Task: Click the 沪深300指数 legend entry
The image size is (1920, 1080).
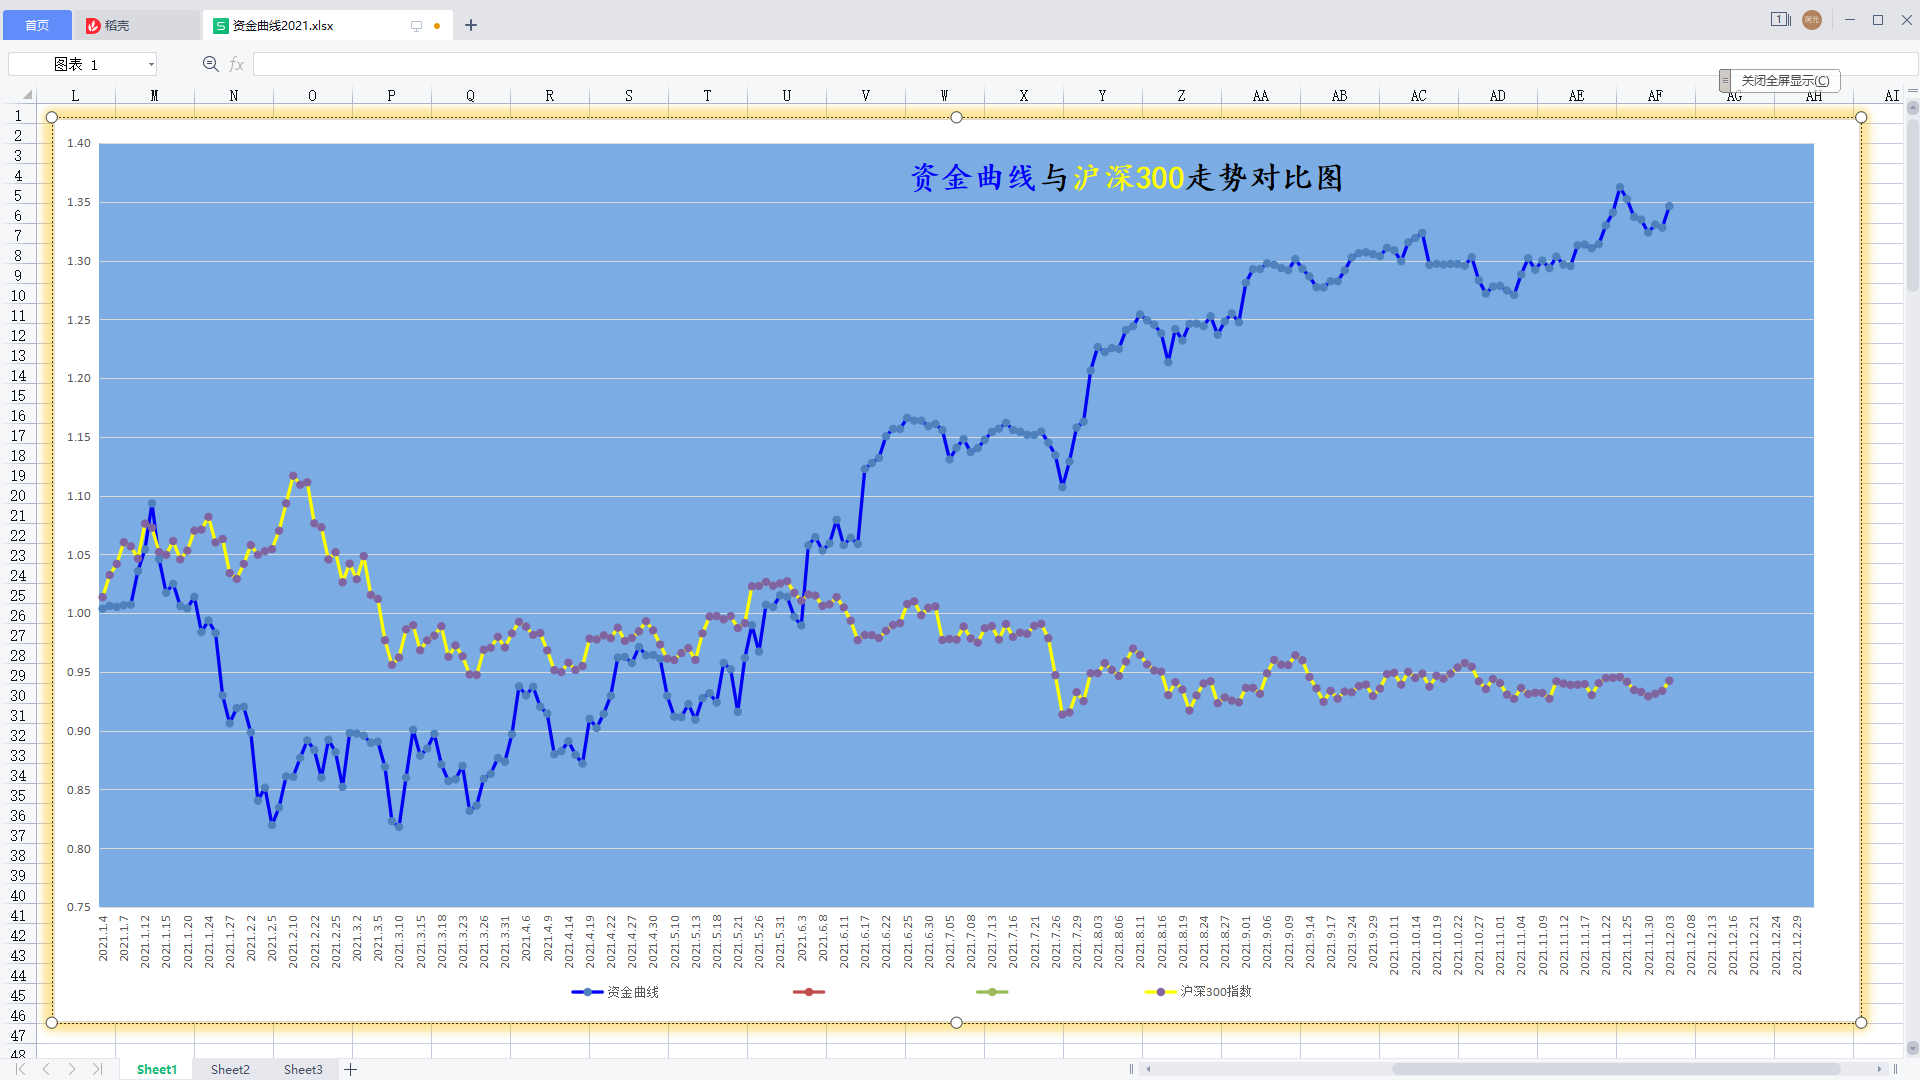Action: pos(1214,991)
